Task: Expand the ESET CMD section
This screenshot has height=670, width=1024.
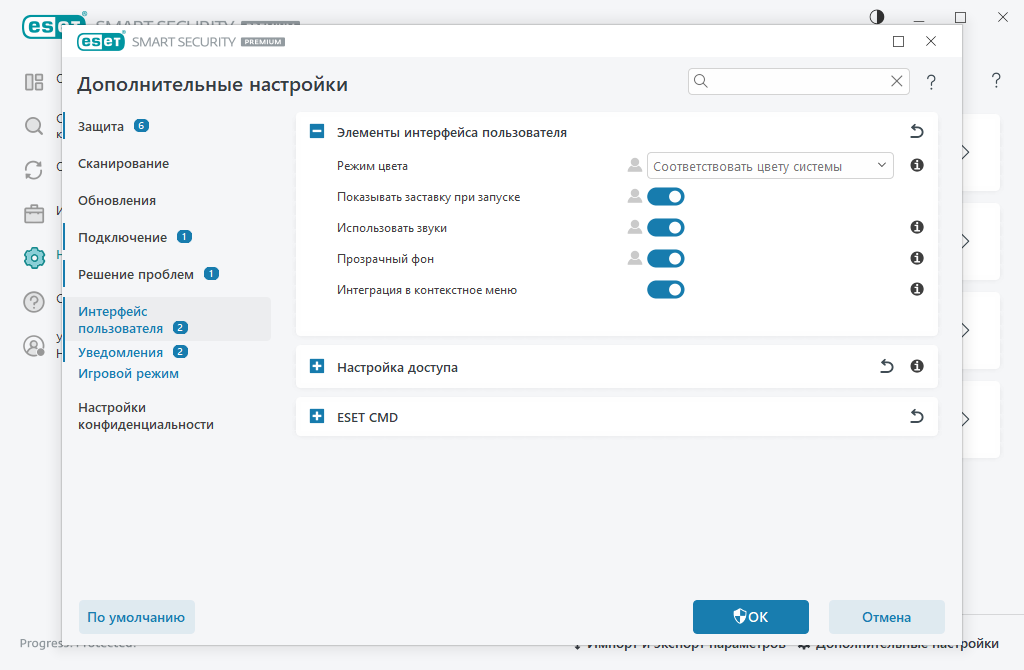Action: point(317,417)
